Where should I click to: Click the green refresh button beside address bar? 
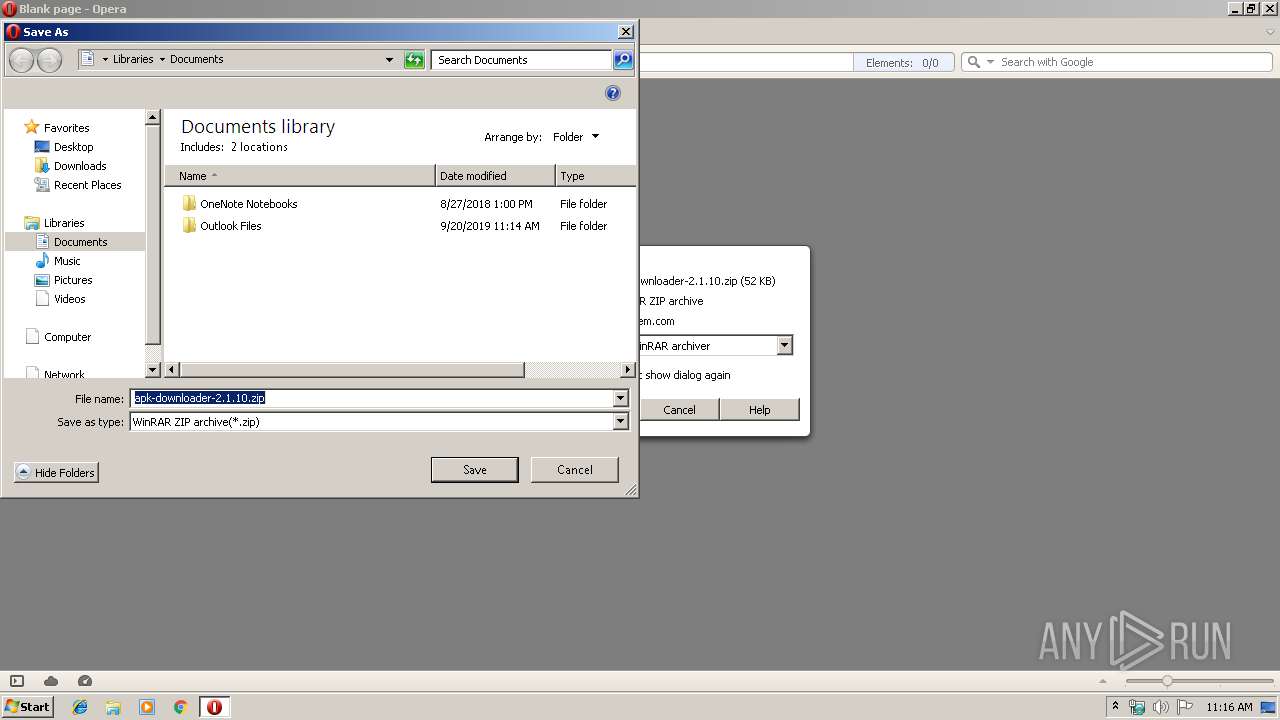point(414,60)
